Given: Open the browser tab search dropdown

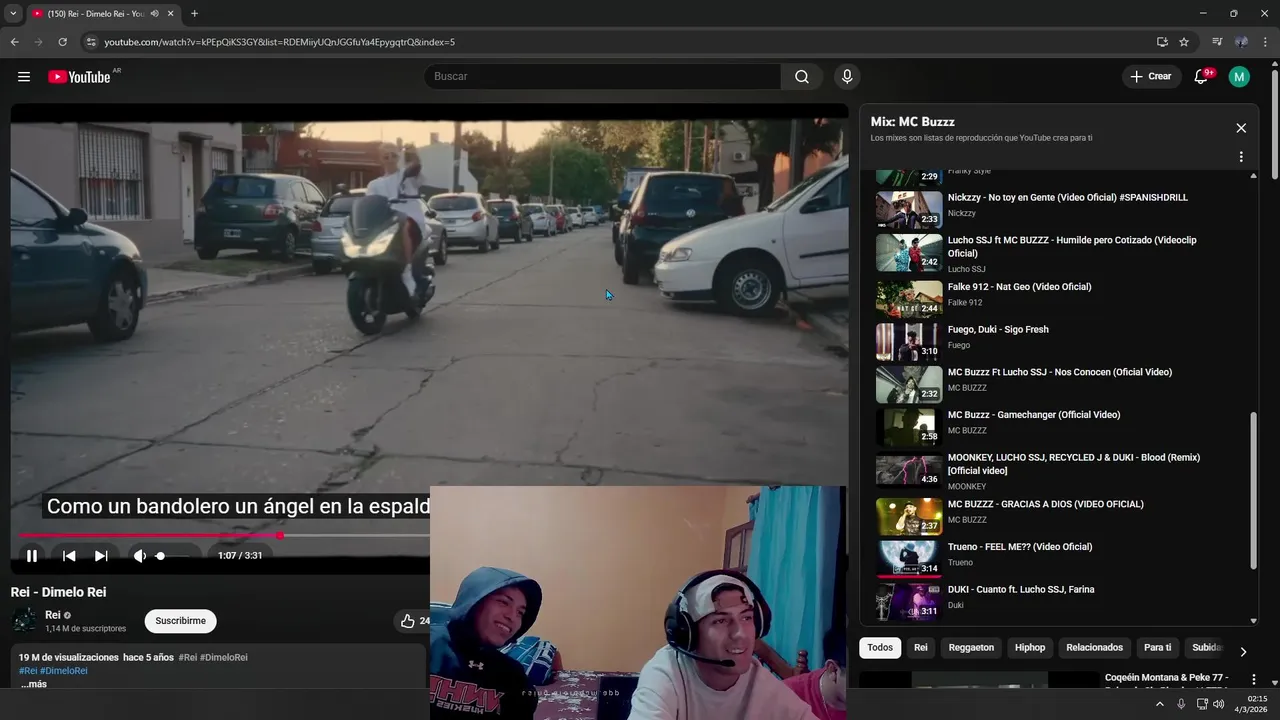Looking at the screenshot, I should [x=13, y=14].
